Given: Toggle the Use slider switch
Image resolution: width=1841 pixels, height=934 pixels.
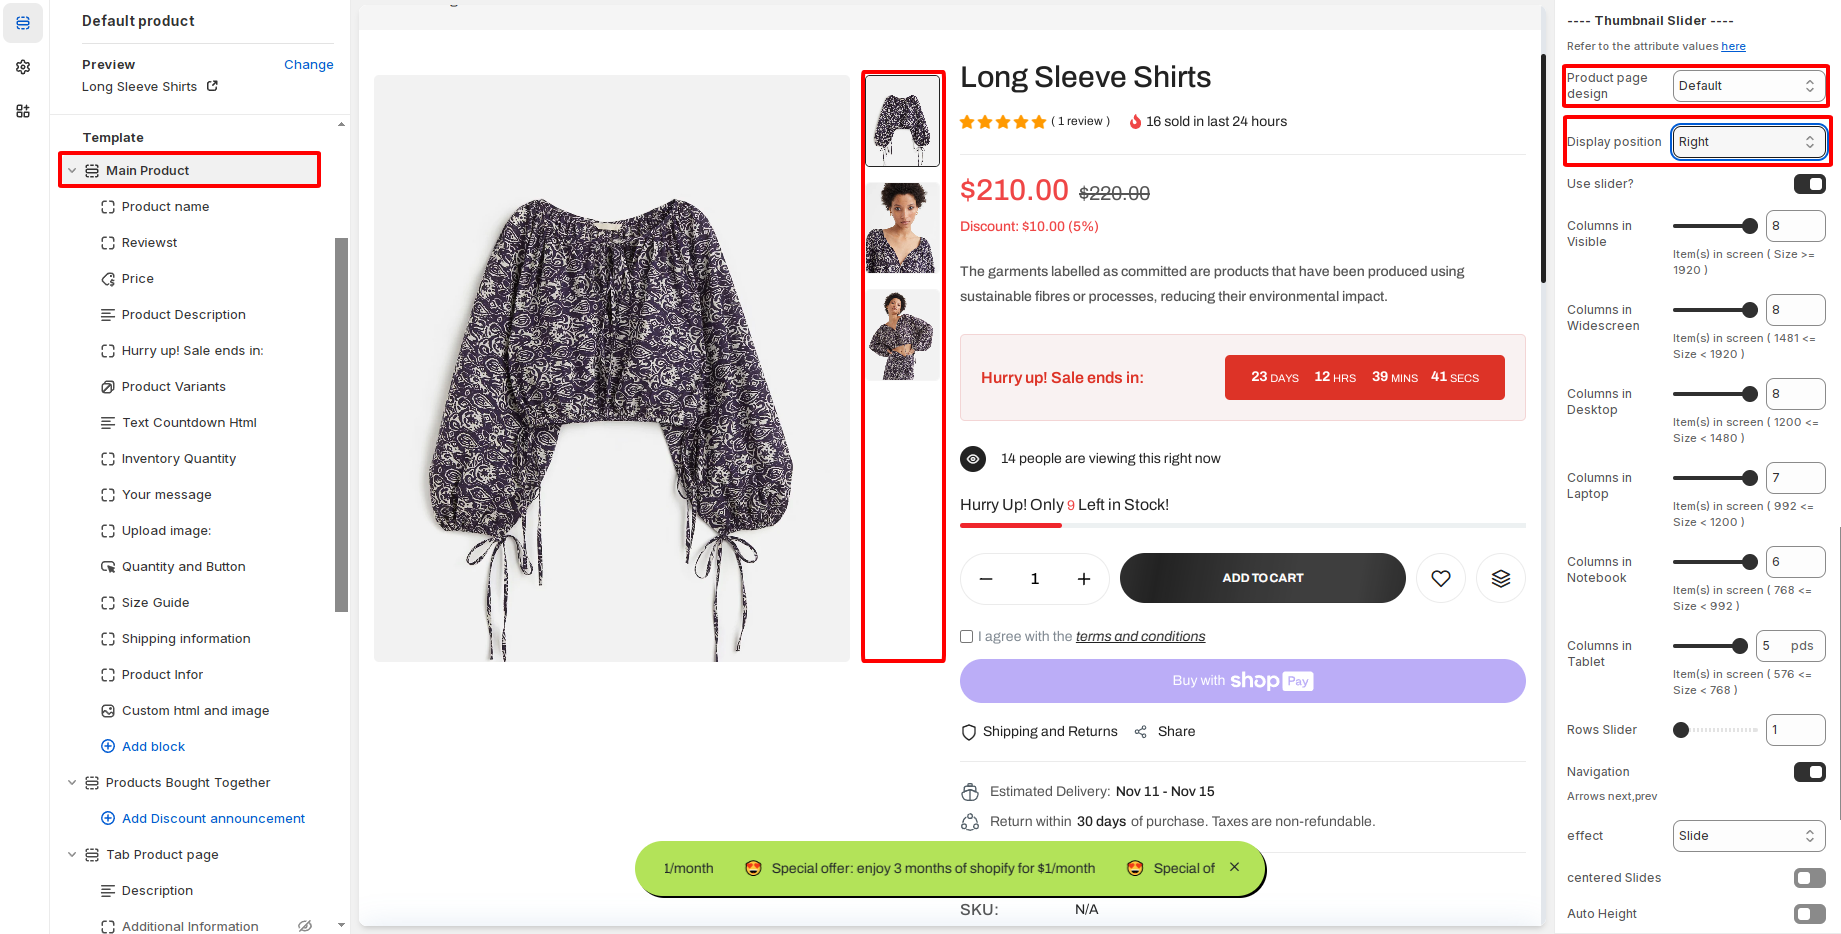Looking at the screenshot, I should tap(1809, 184).
